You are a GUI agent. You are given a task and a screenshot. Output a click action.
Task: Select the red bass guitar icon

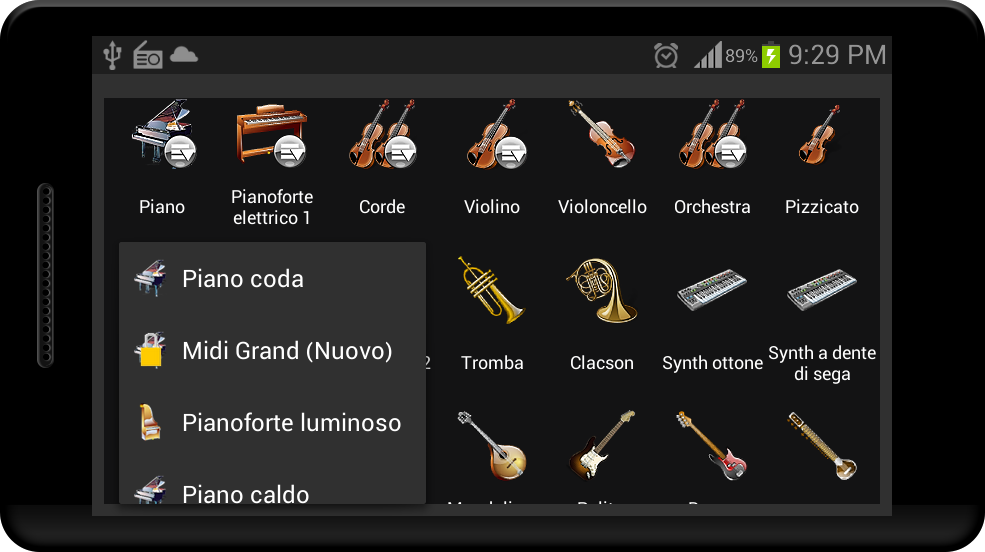[x=712, y=445]
